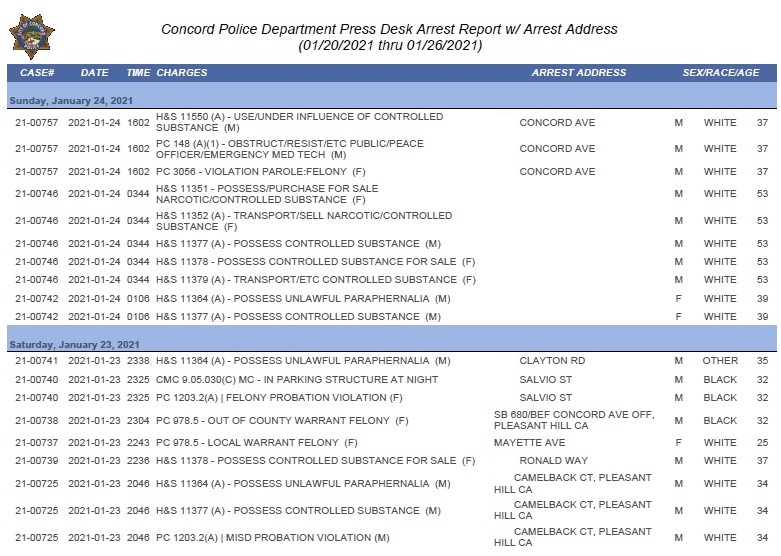Click the MISD PROBATION VIOLATION charge row

tap(390, 538)
